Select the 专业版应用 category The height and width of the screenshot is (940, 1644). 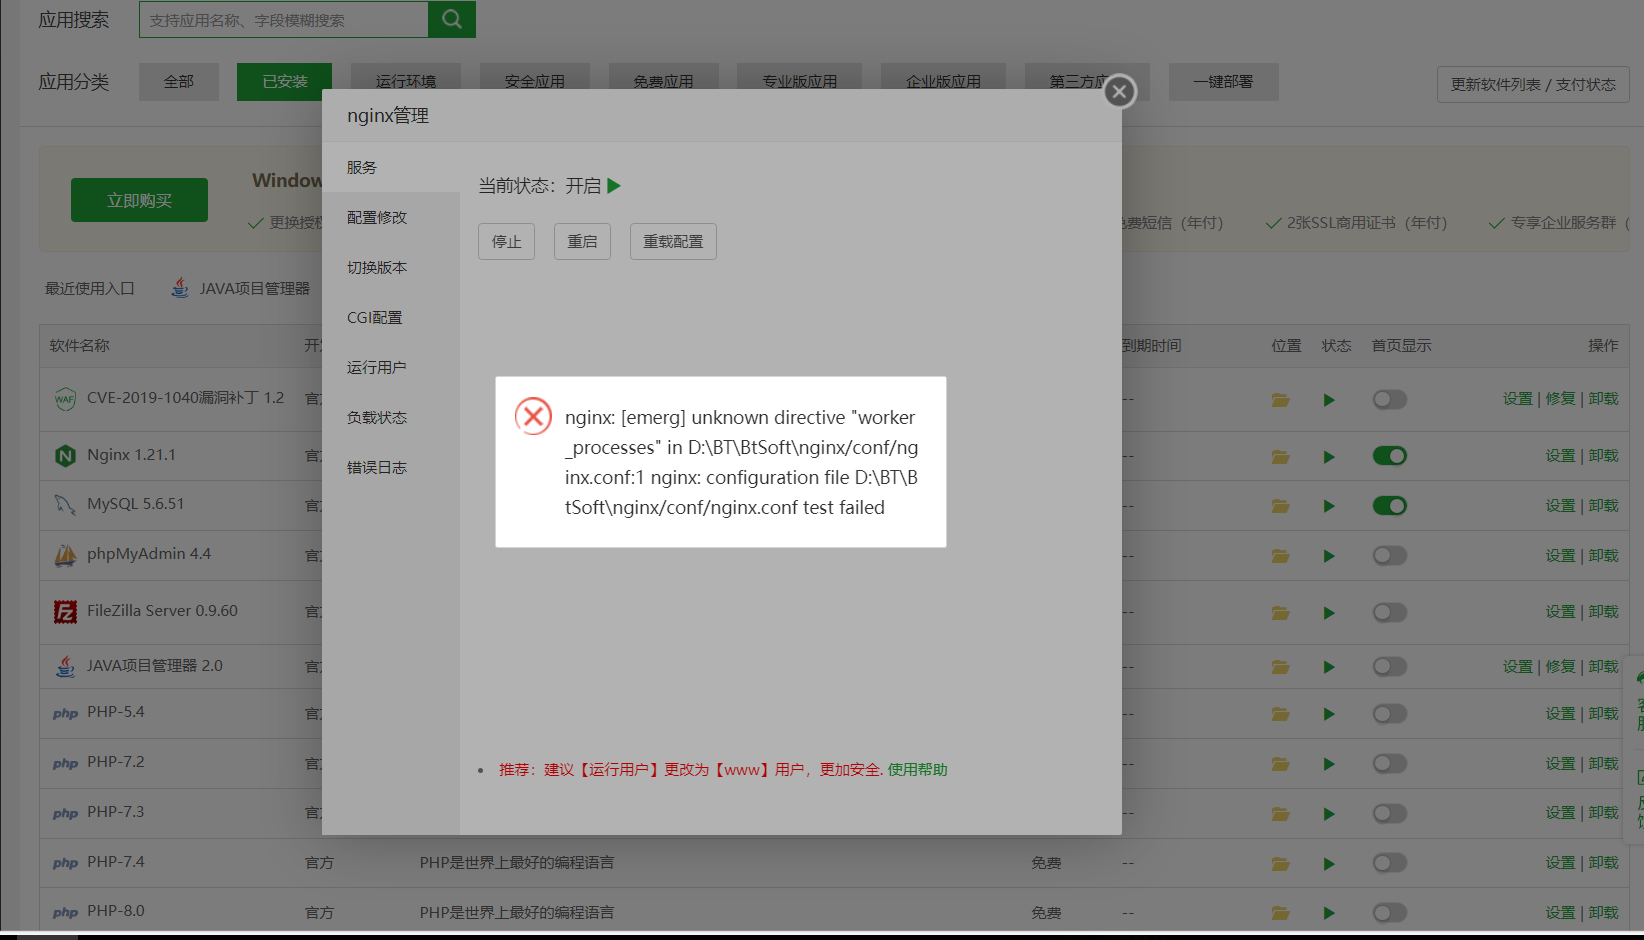[x=799, y=82]
